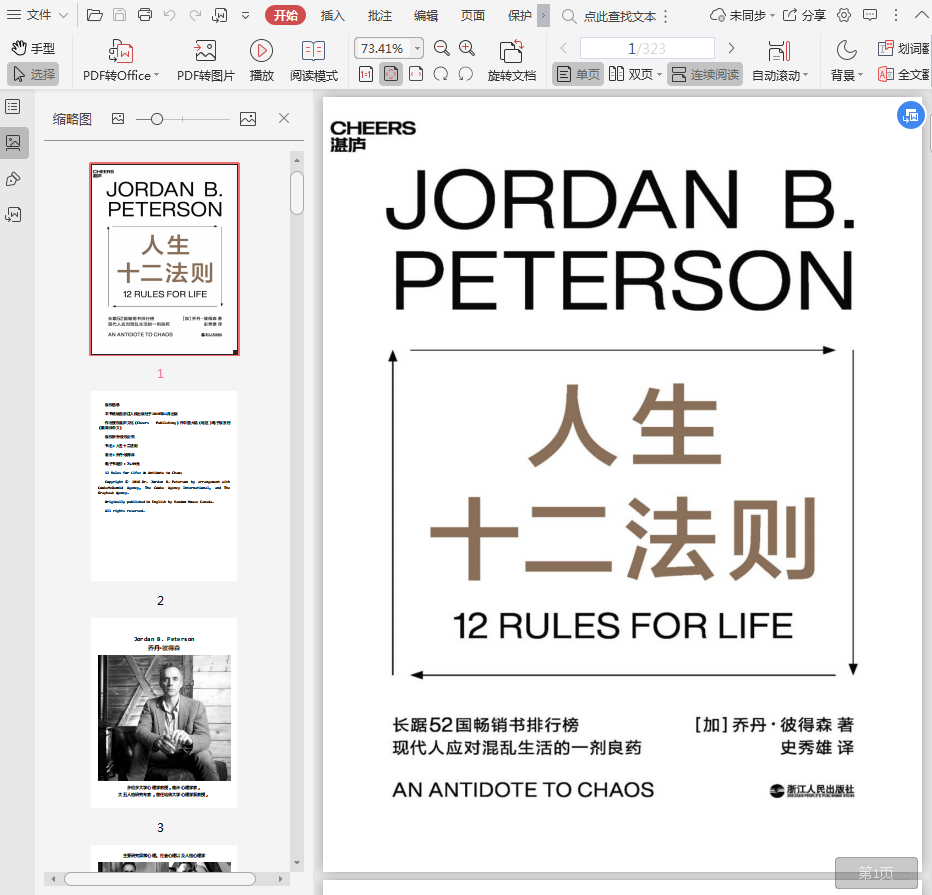Click the zoom in magnifier icon

[x=467, y=48]
